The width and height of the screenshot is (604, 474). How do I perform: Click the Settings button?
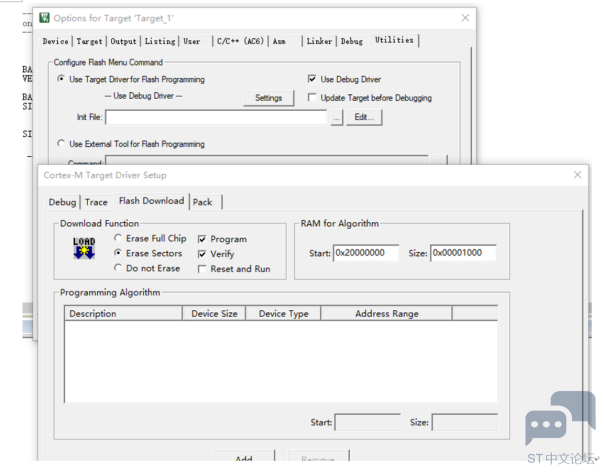(x=268, y=98)
